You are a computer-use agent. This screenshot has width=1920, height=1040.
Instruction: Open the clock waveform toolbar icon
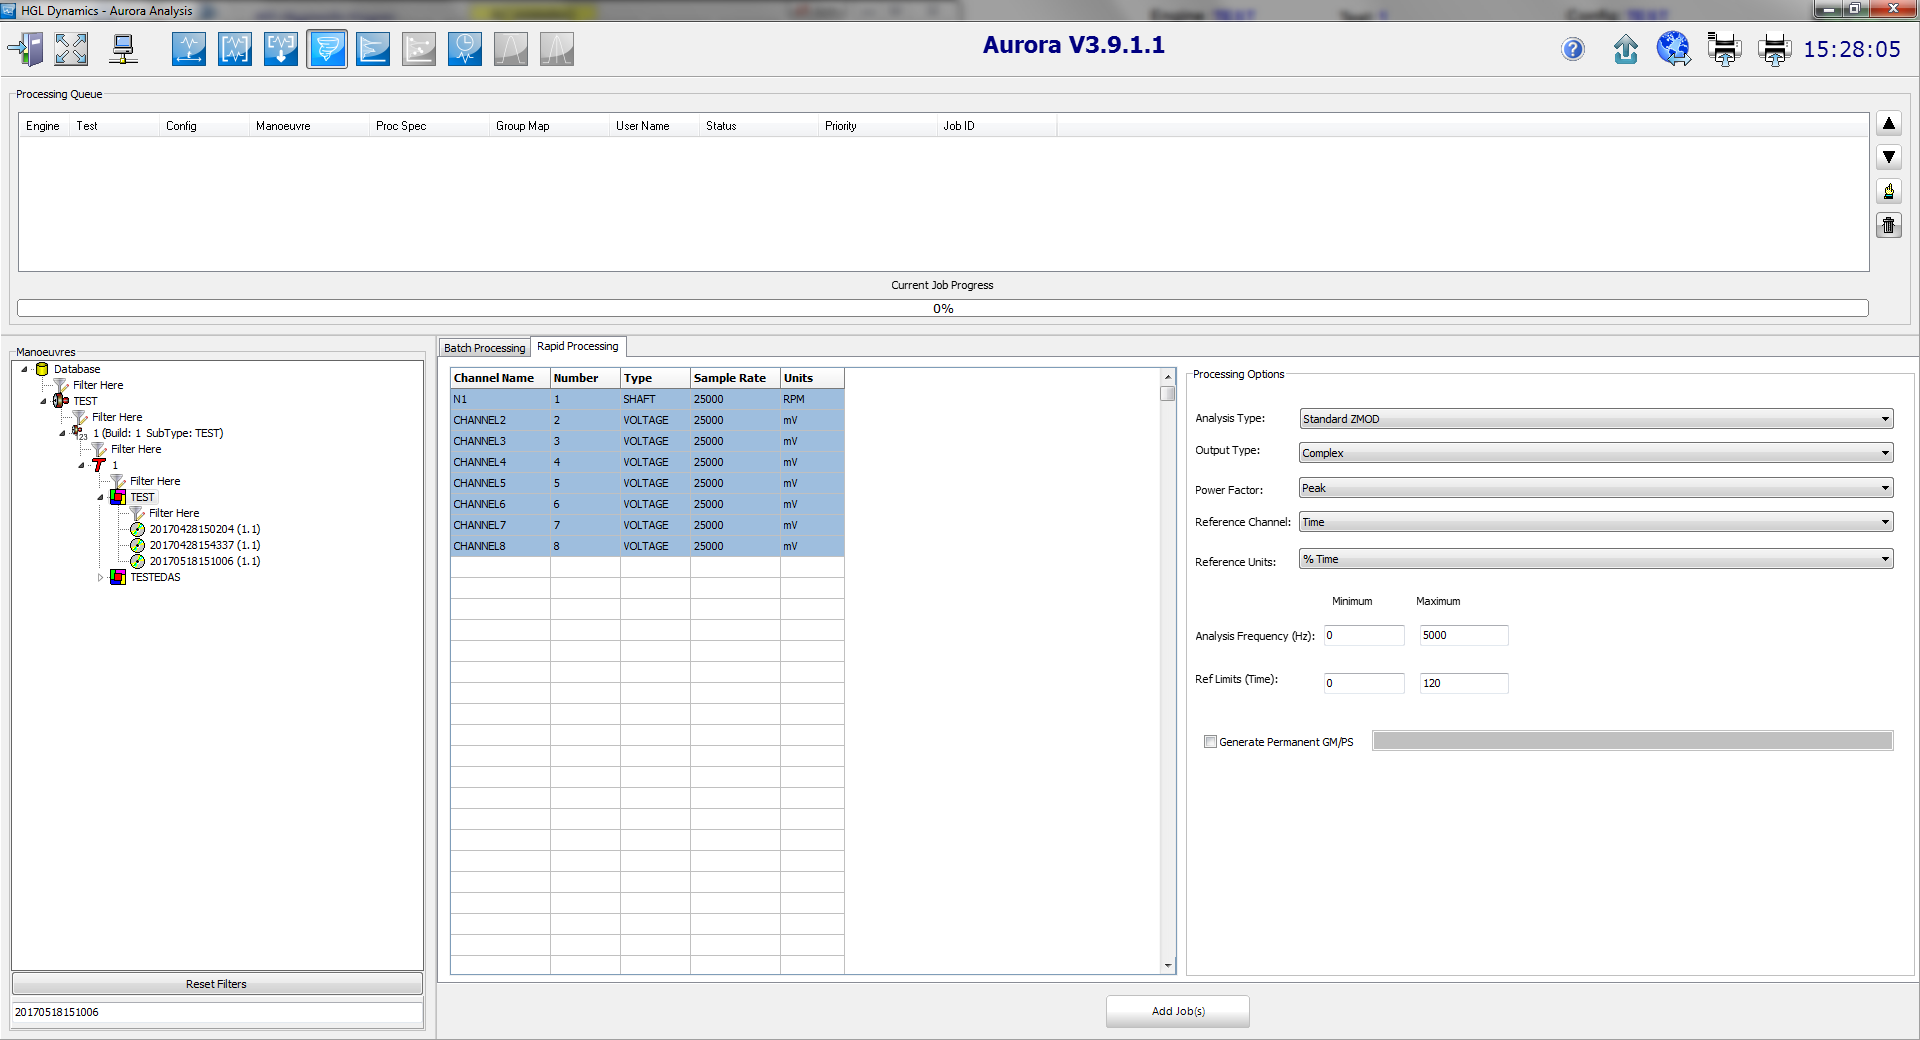[465, 49]
